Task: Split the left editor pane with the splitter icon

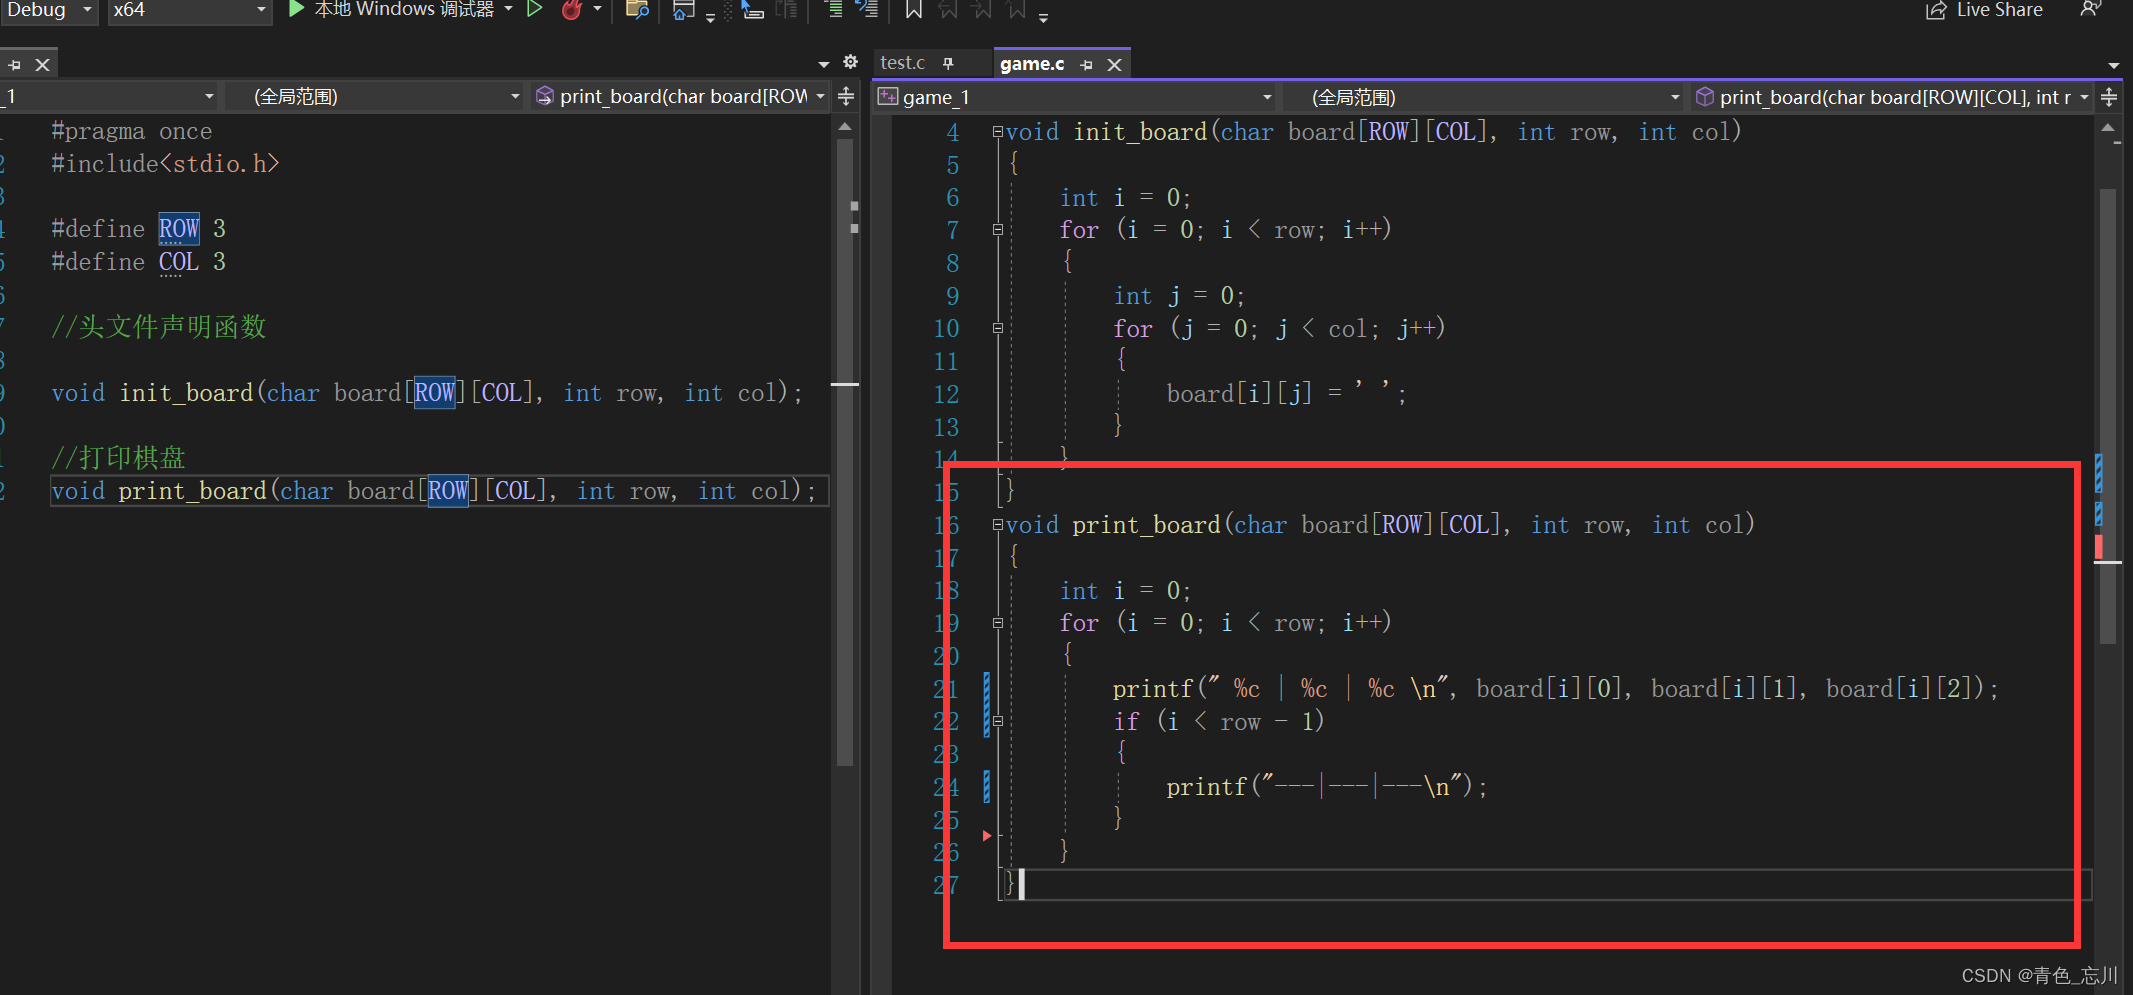Action: click(845, 96)
